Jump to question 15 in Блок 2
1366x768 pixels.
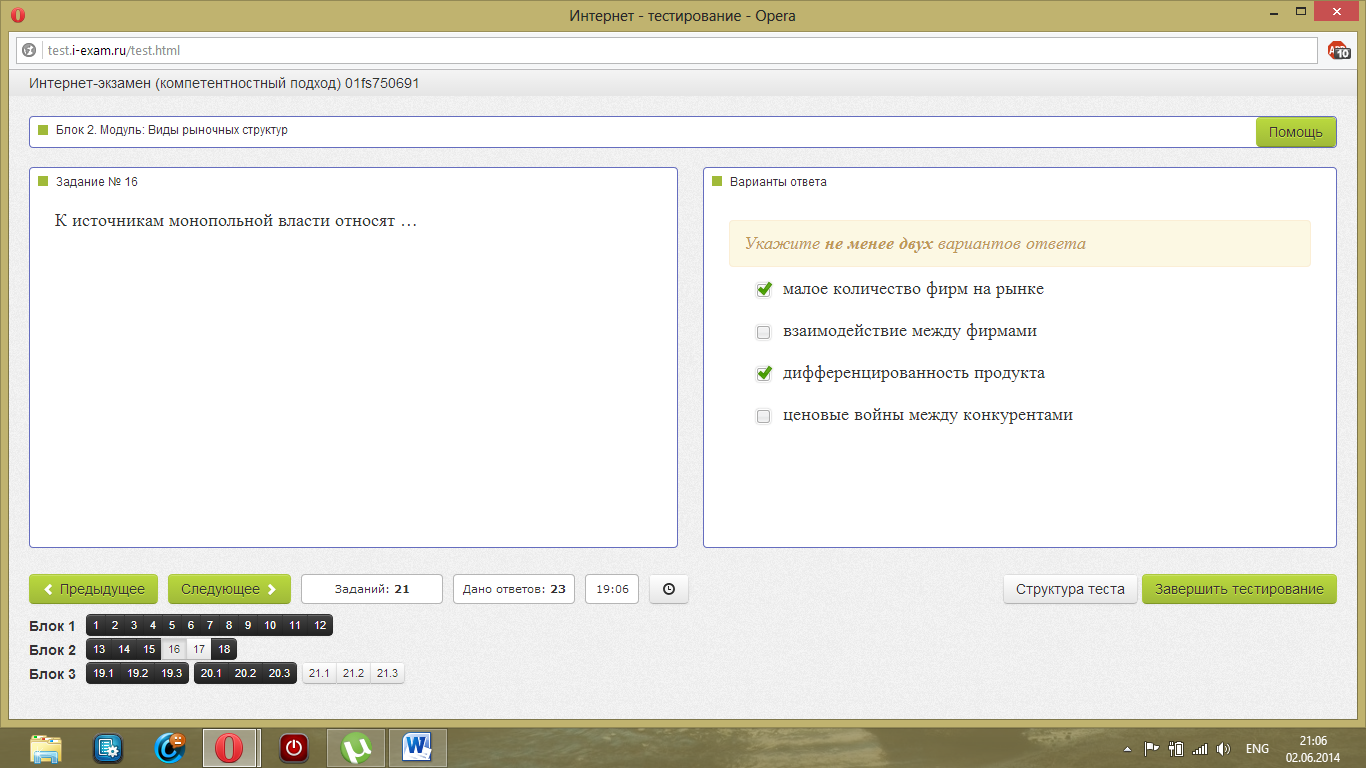point(149,649)
